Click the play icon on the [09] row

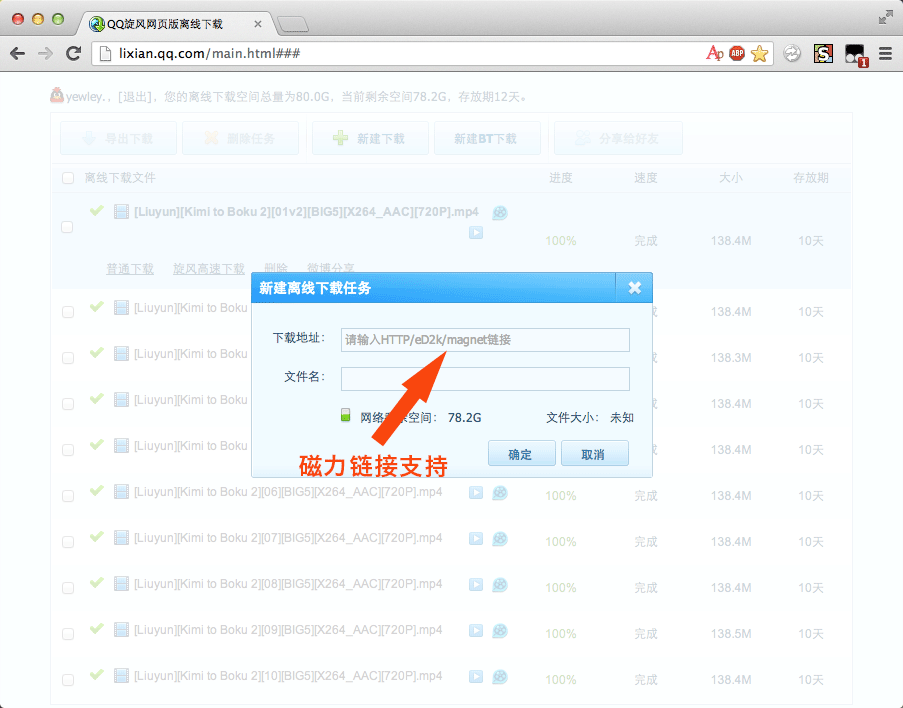coord(476,631)
